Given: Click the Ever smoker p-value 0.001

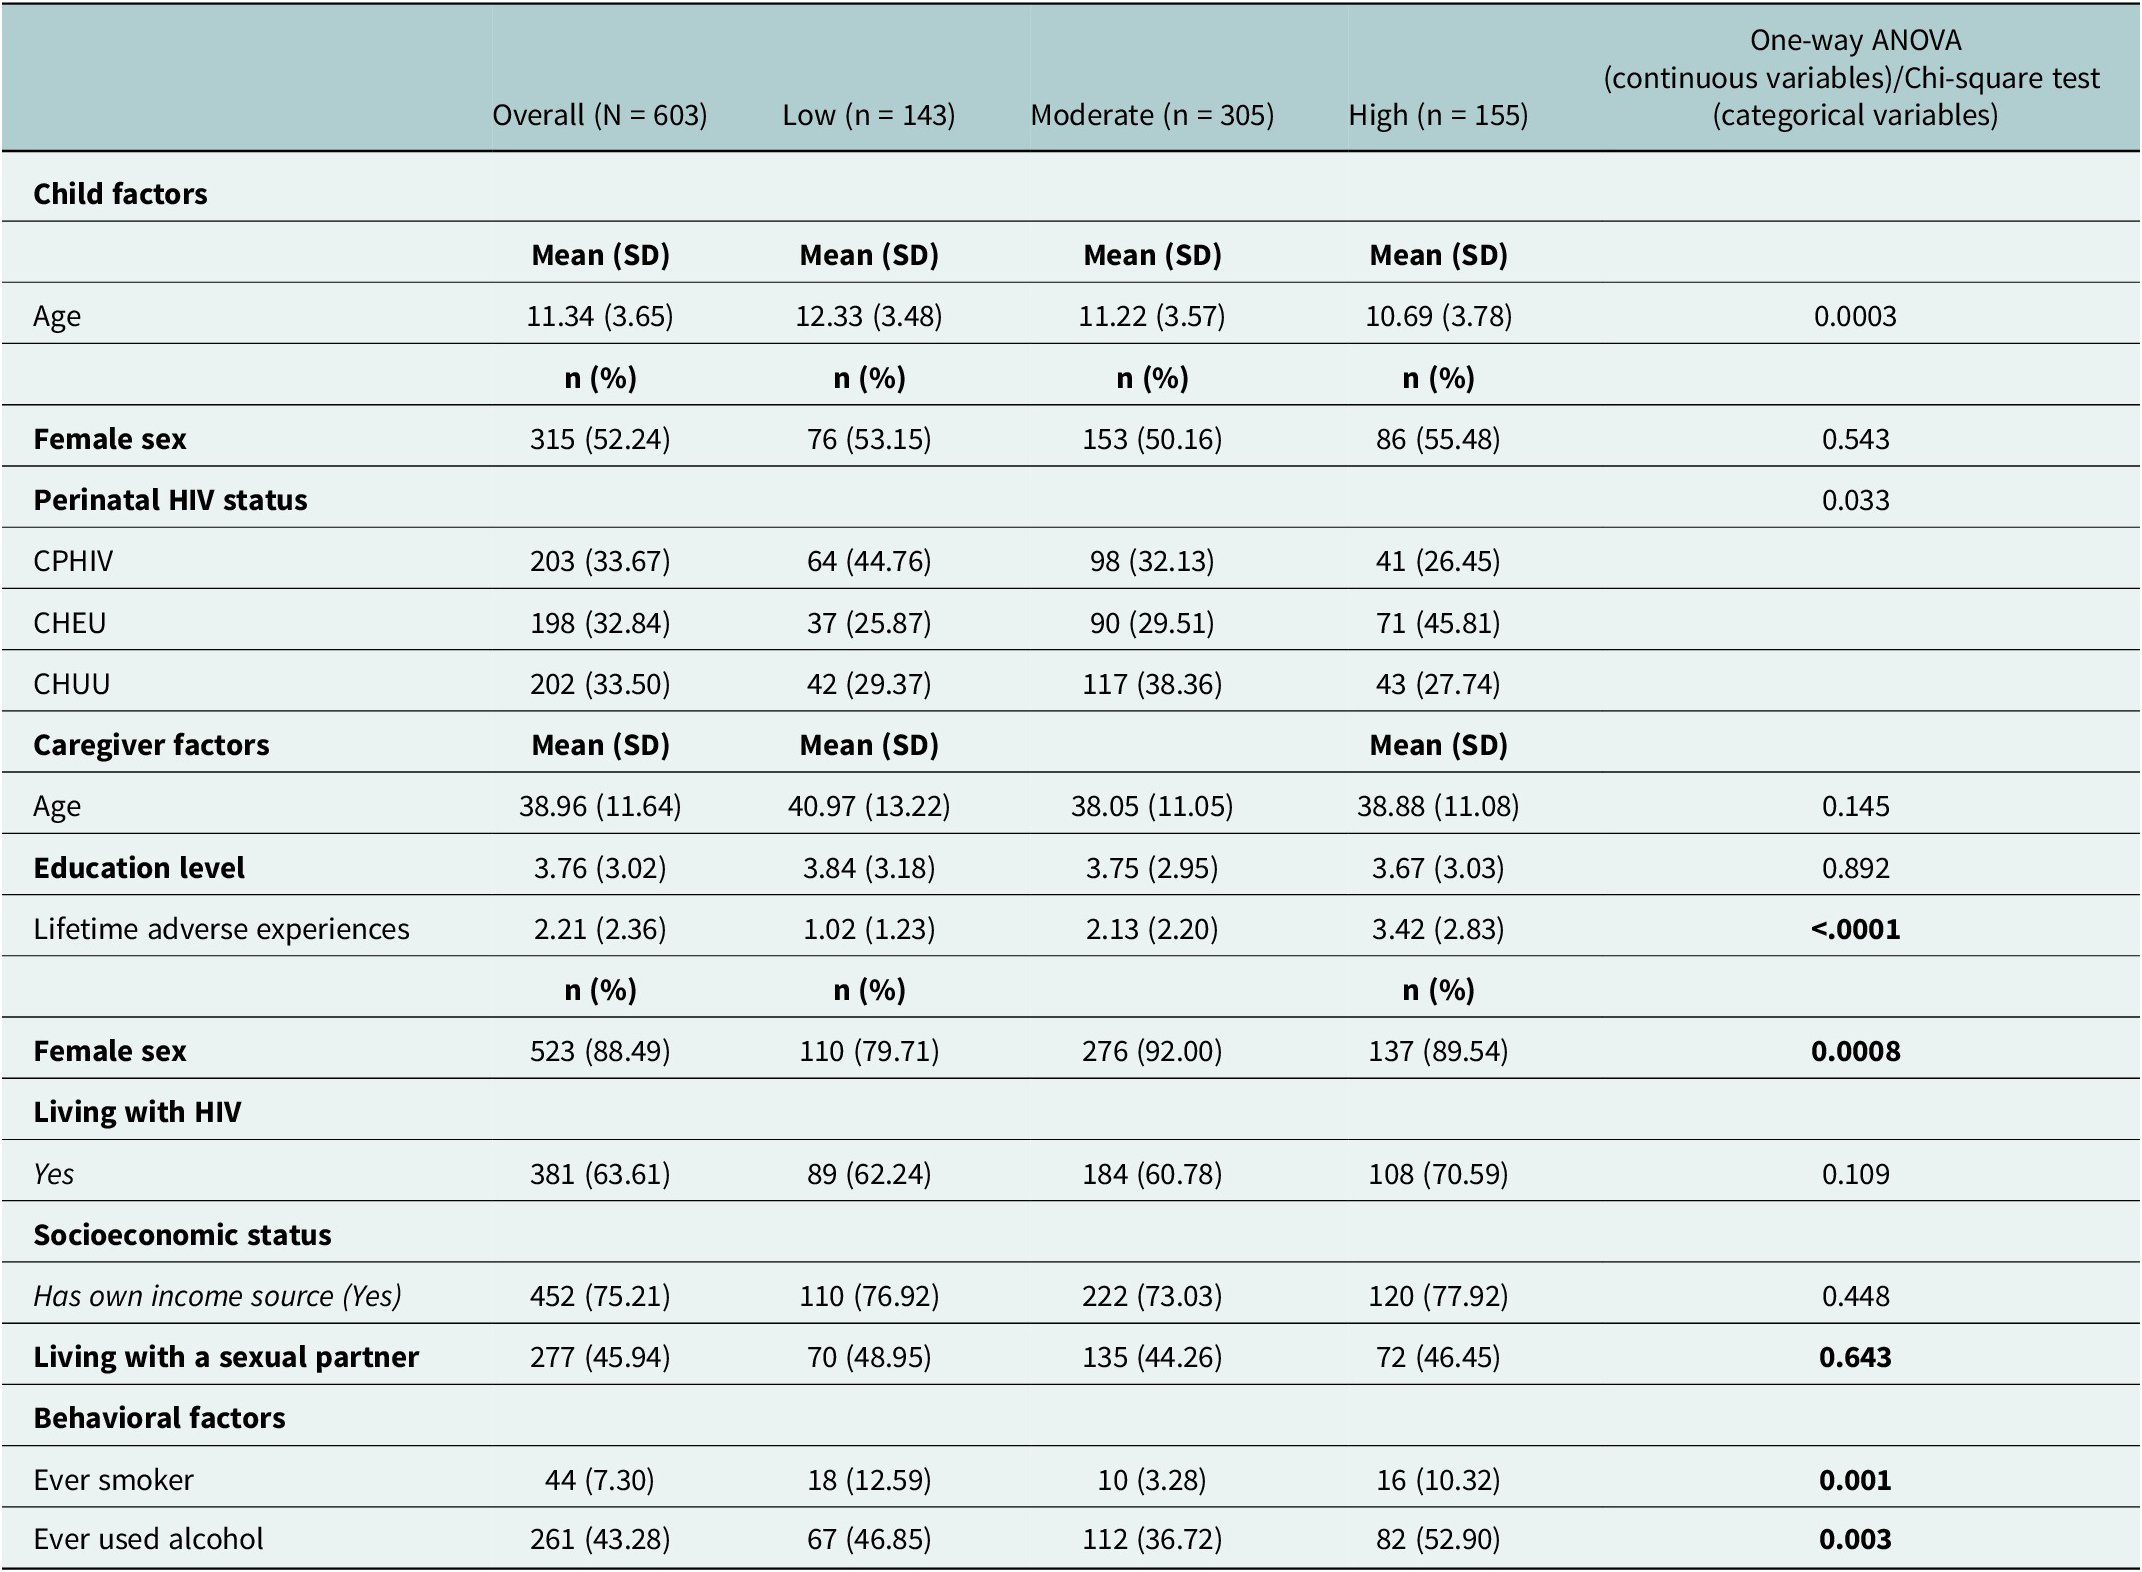Looking at the screenshot, I should click(1855, 1479).
